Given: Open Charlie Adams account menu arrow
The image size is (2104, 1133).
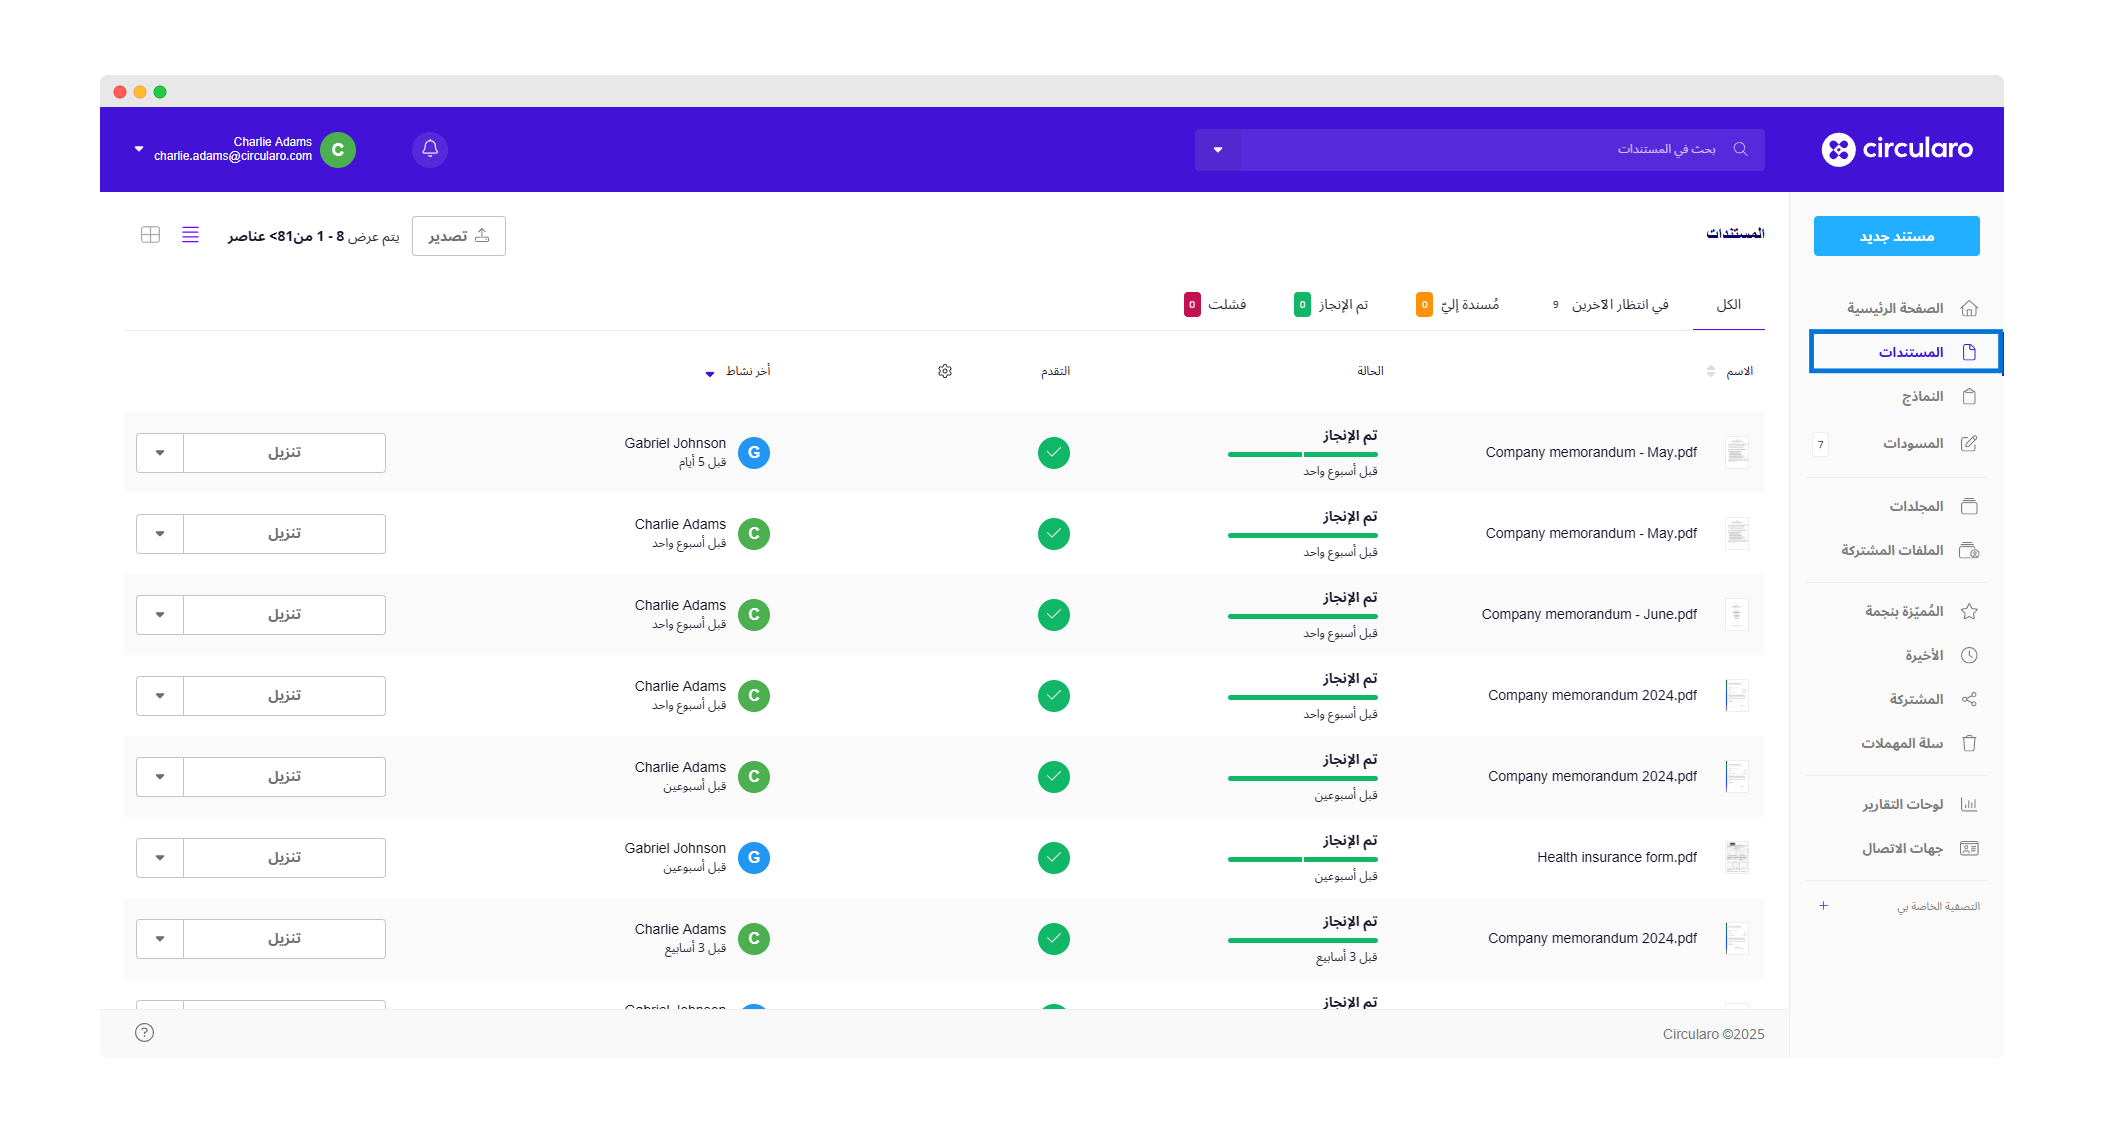Looking at the screenshot, I should 139,149.
